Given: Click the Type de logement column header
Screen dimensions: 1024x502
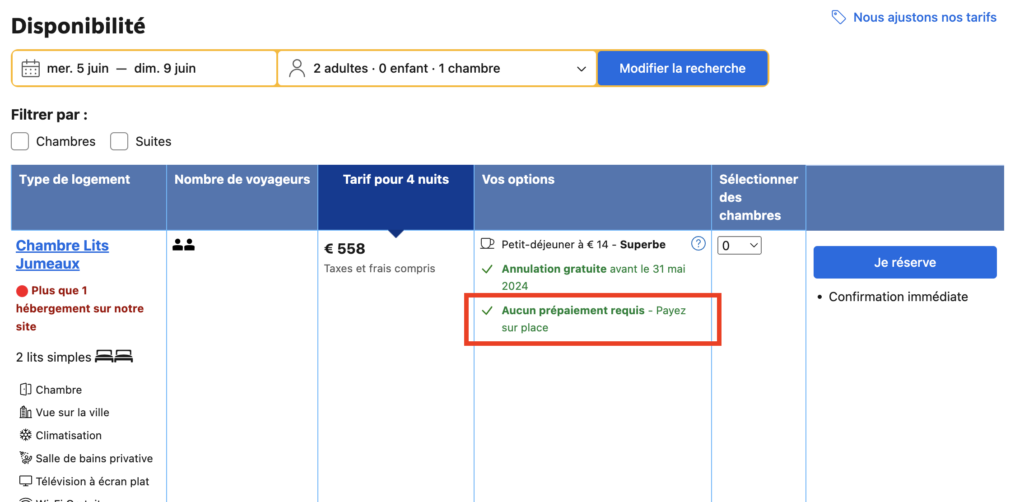Looking at the screenshot, I should tap(75, 180).
